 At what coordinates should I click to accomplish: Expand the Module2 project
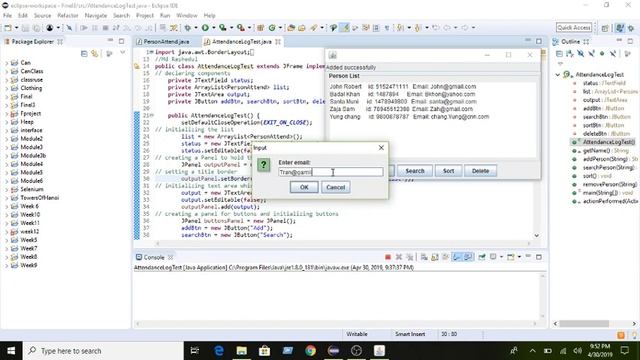coord(6,139)
